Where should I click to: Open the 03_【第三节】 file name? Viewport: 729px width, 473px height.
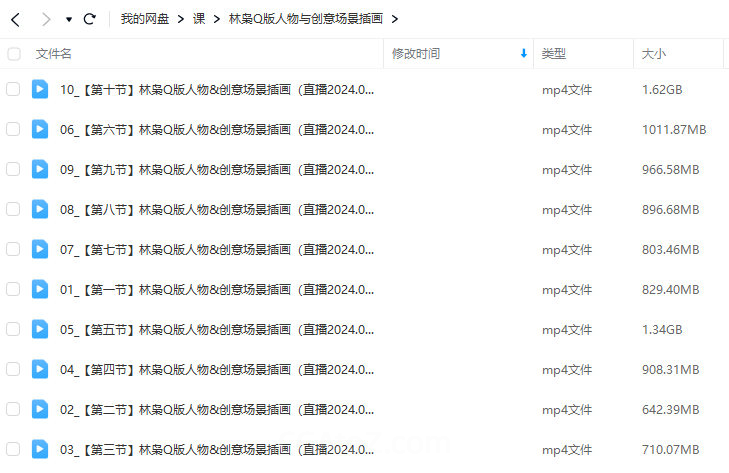coord(217,450)
